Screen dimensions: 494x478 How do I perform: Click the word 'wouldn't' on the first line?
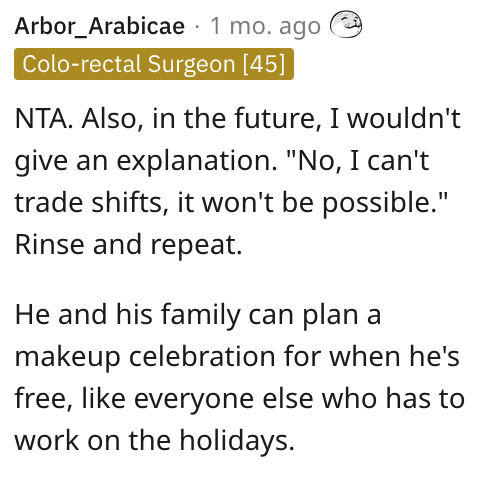404,118
